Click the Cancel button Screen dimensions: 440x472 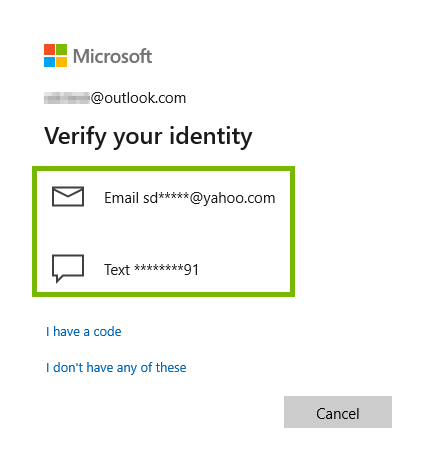click(x=338, y=412)
